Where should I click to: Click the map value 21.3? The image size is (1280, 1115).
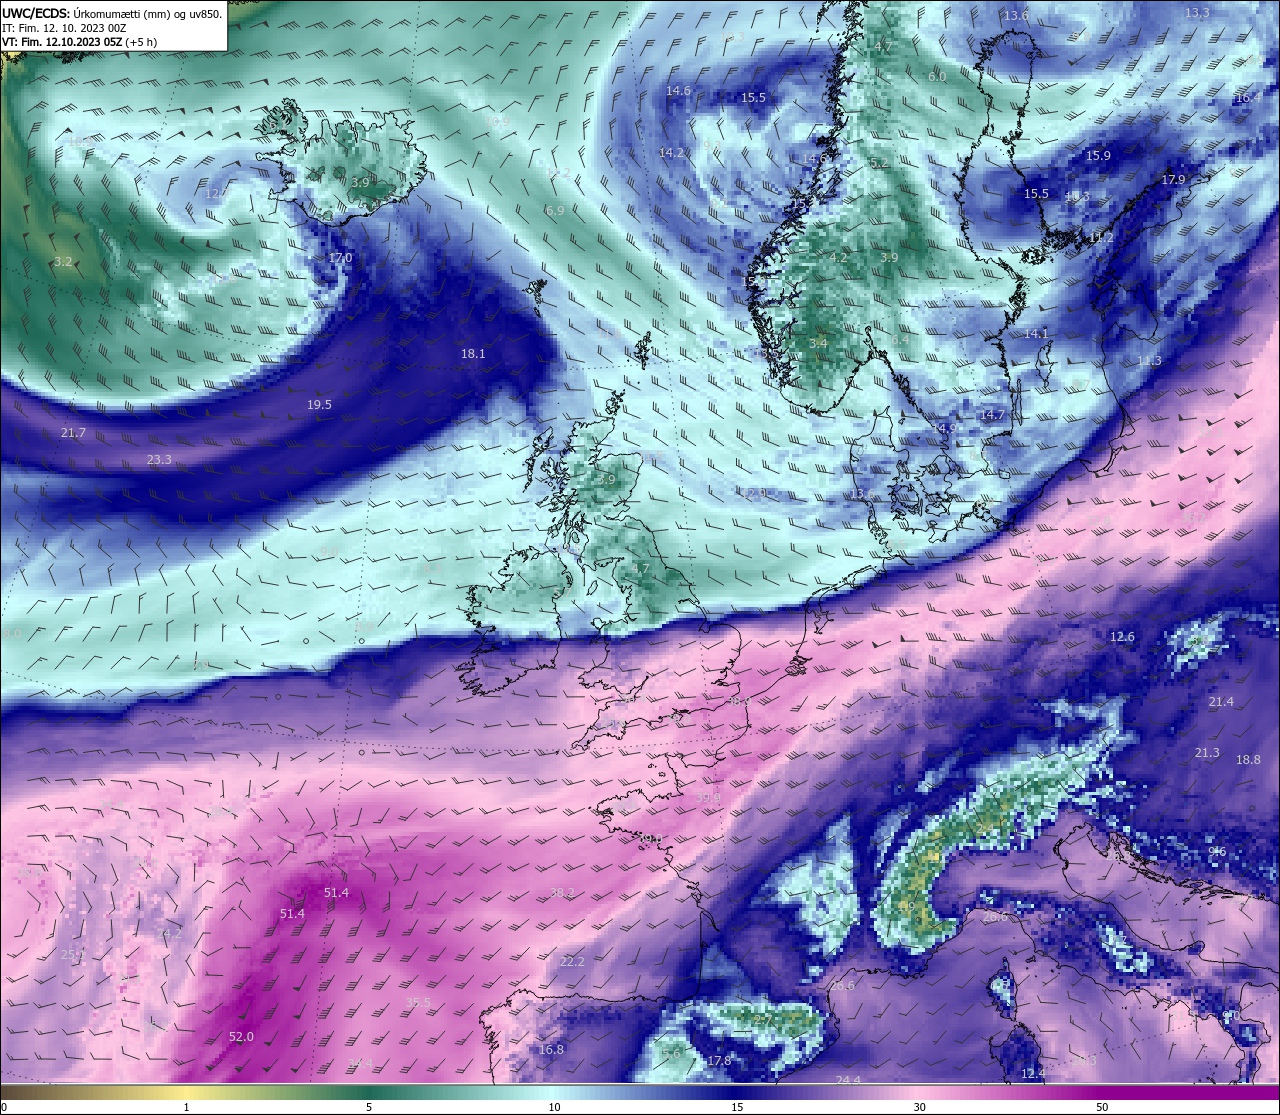pos(1207,753)
